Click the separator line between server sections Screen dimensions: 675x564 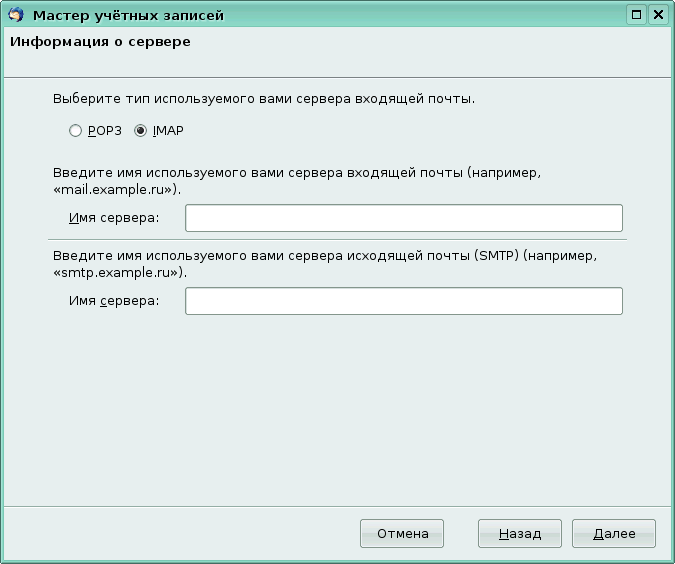click(337, 239)
